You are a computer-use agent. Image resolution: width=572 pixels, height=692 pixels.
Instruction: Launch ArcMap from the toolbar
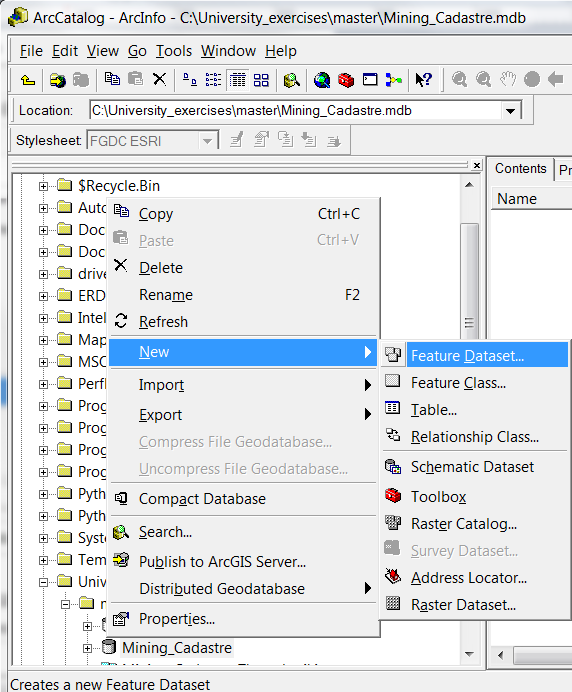(x=322, y=80)
